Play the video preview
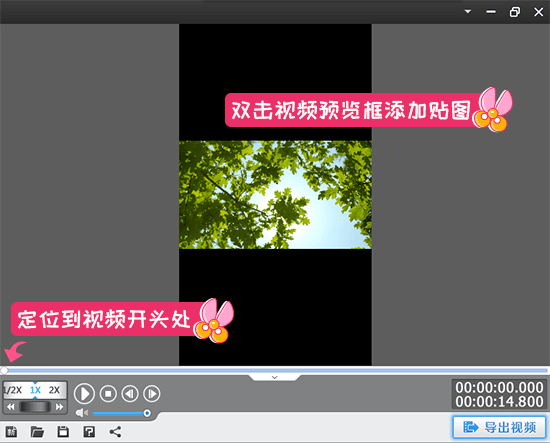 [x=84, y=394]
